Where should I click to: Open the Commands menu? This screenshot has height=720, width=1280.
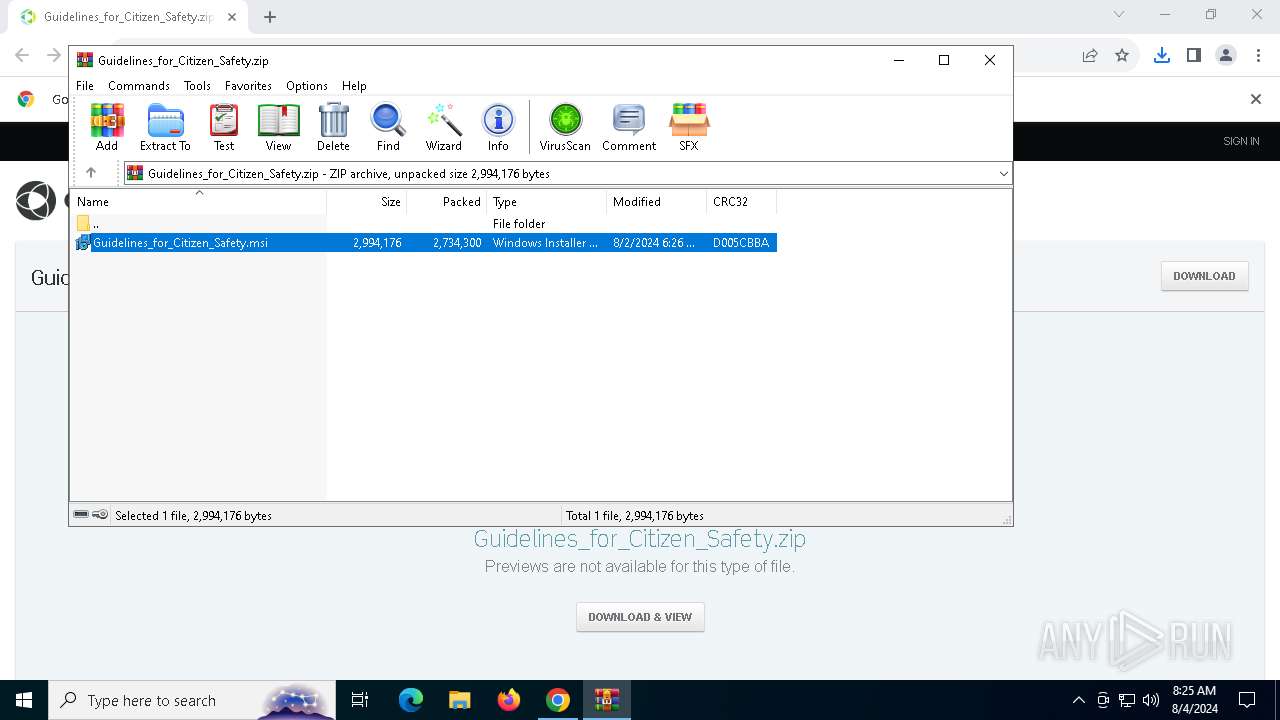(x=139, y=86)
